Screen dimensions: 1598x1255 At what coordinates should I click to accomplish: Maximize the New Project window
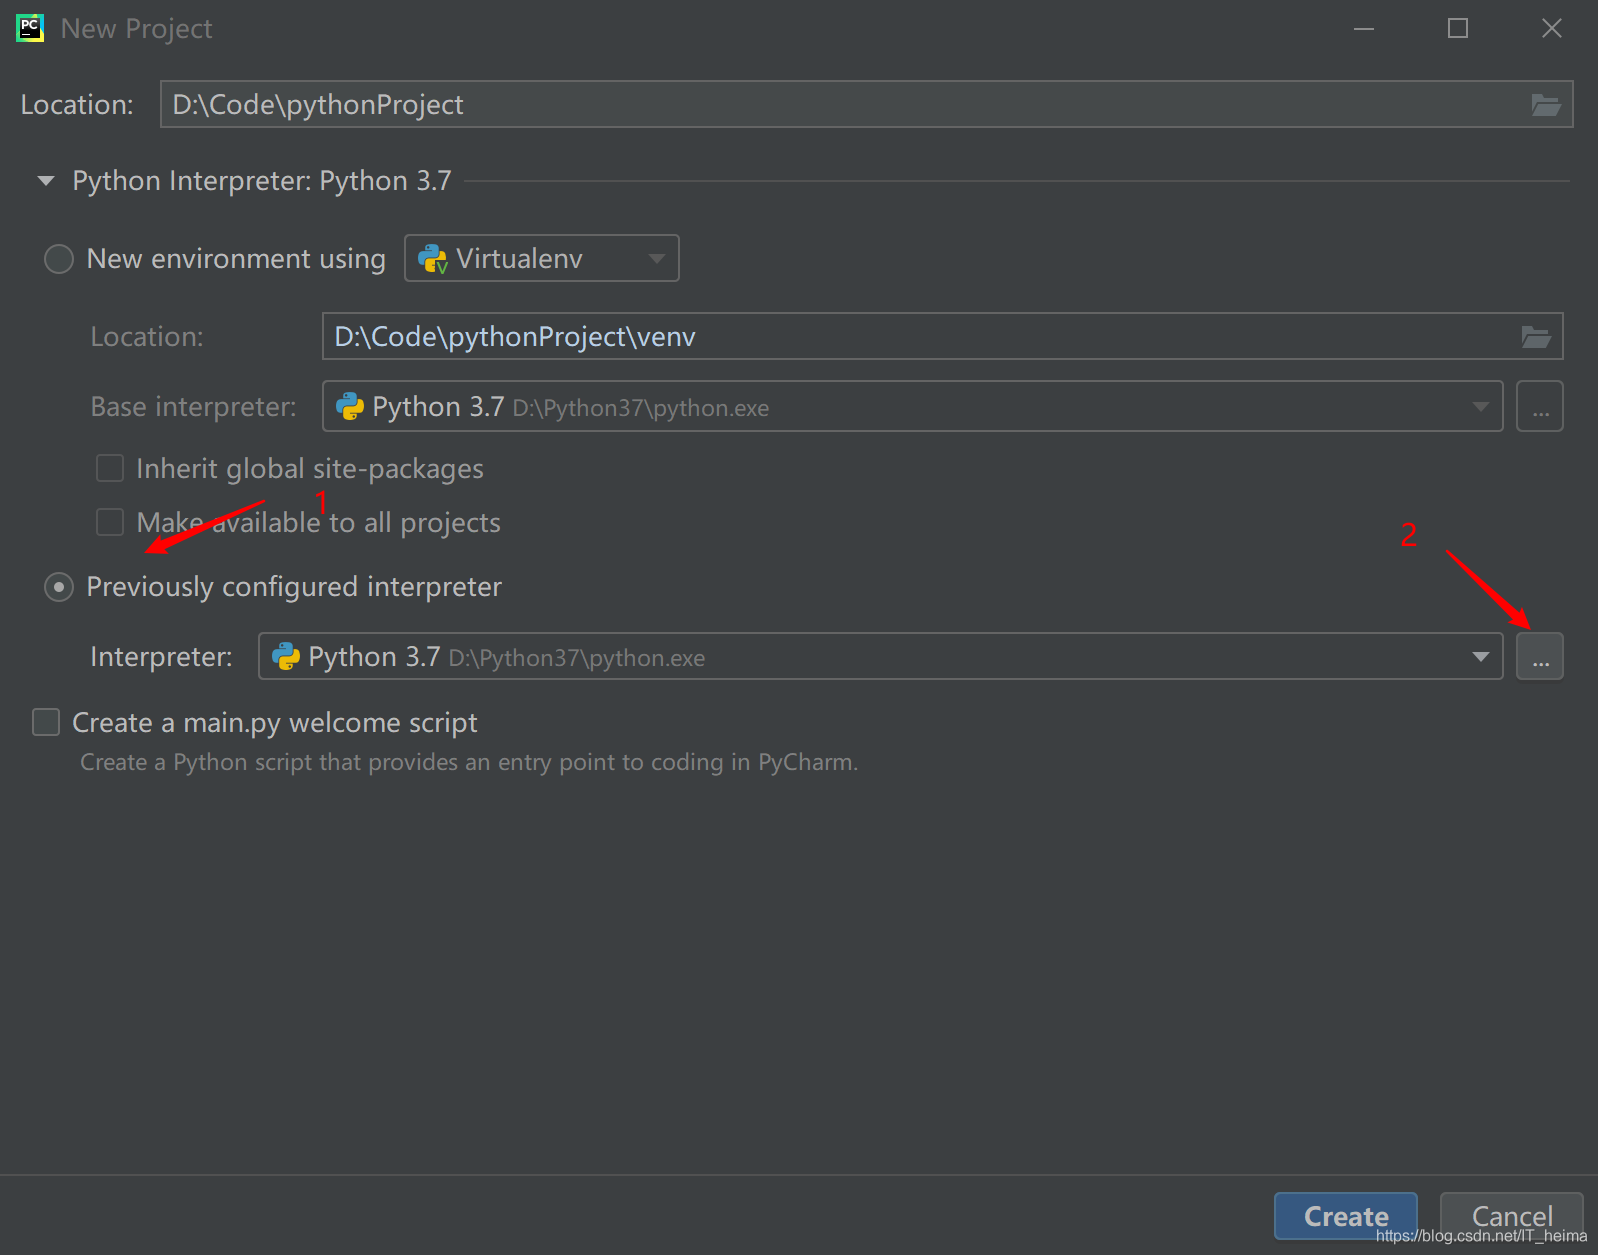click(x=1458, y=28)
